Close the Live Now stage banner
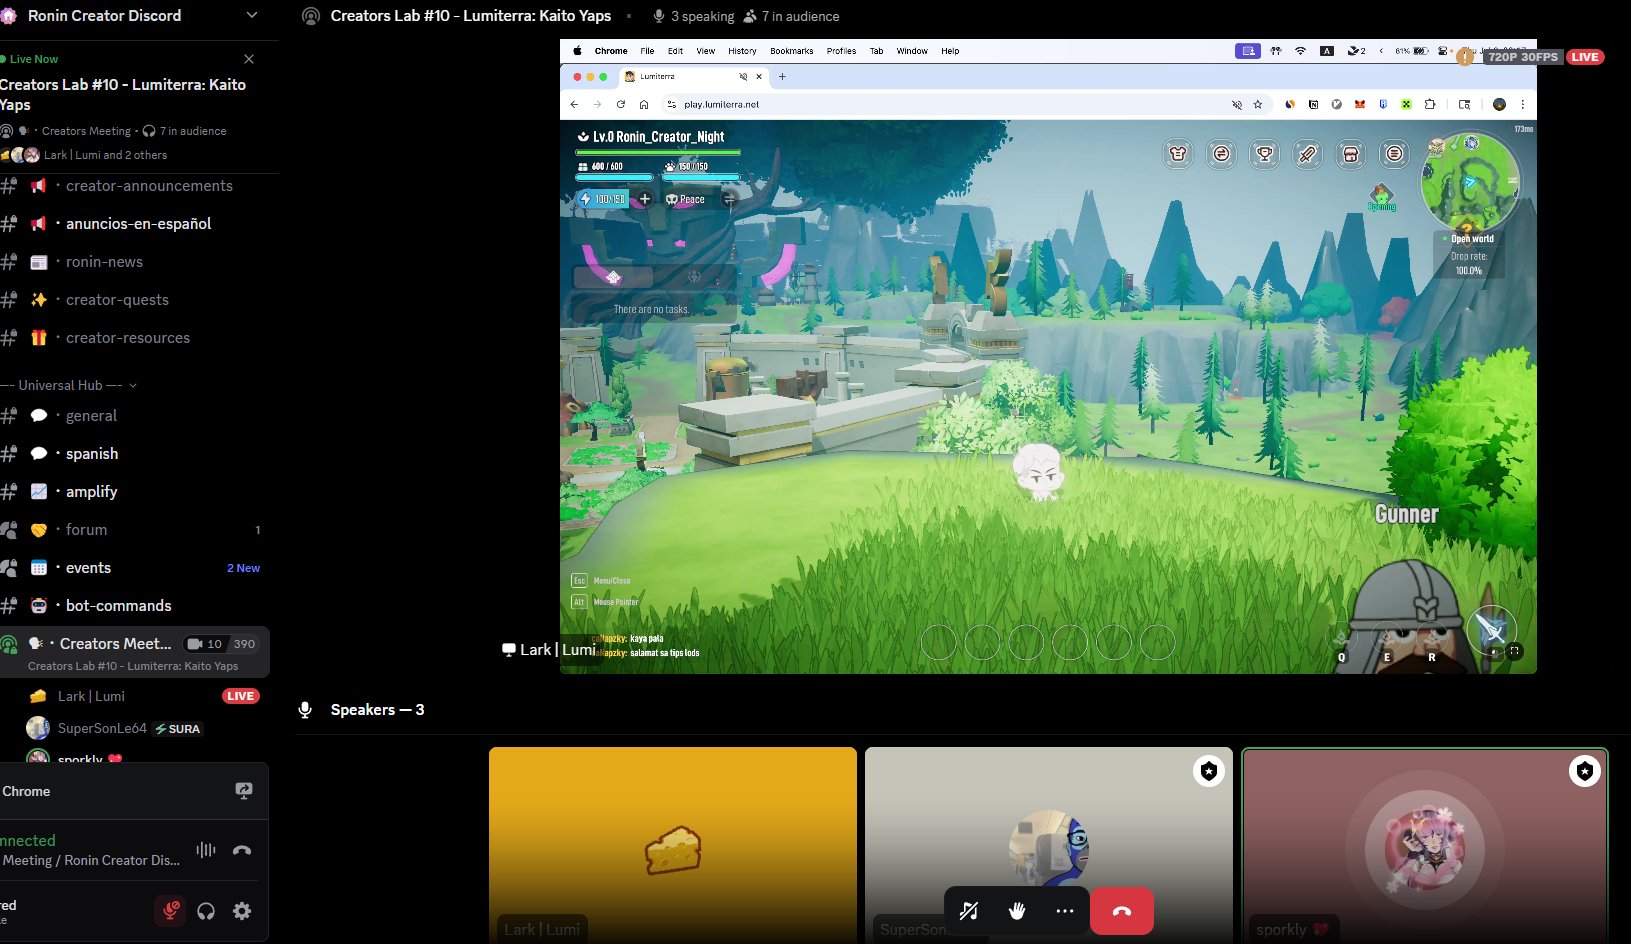 point(249,59)
